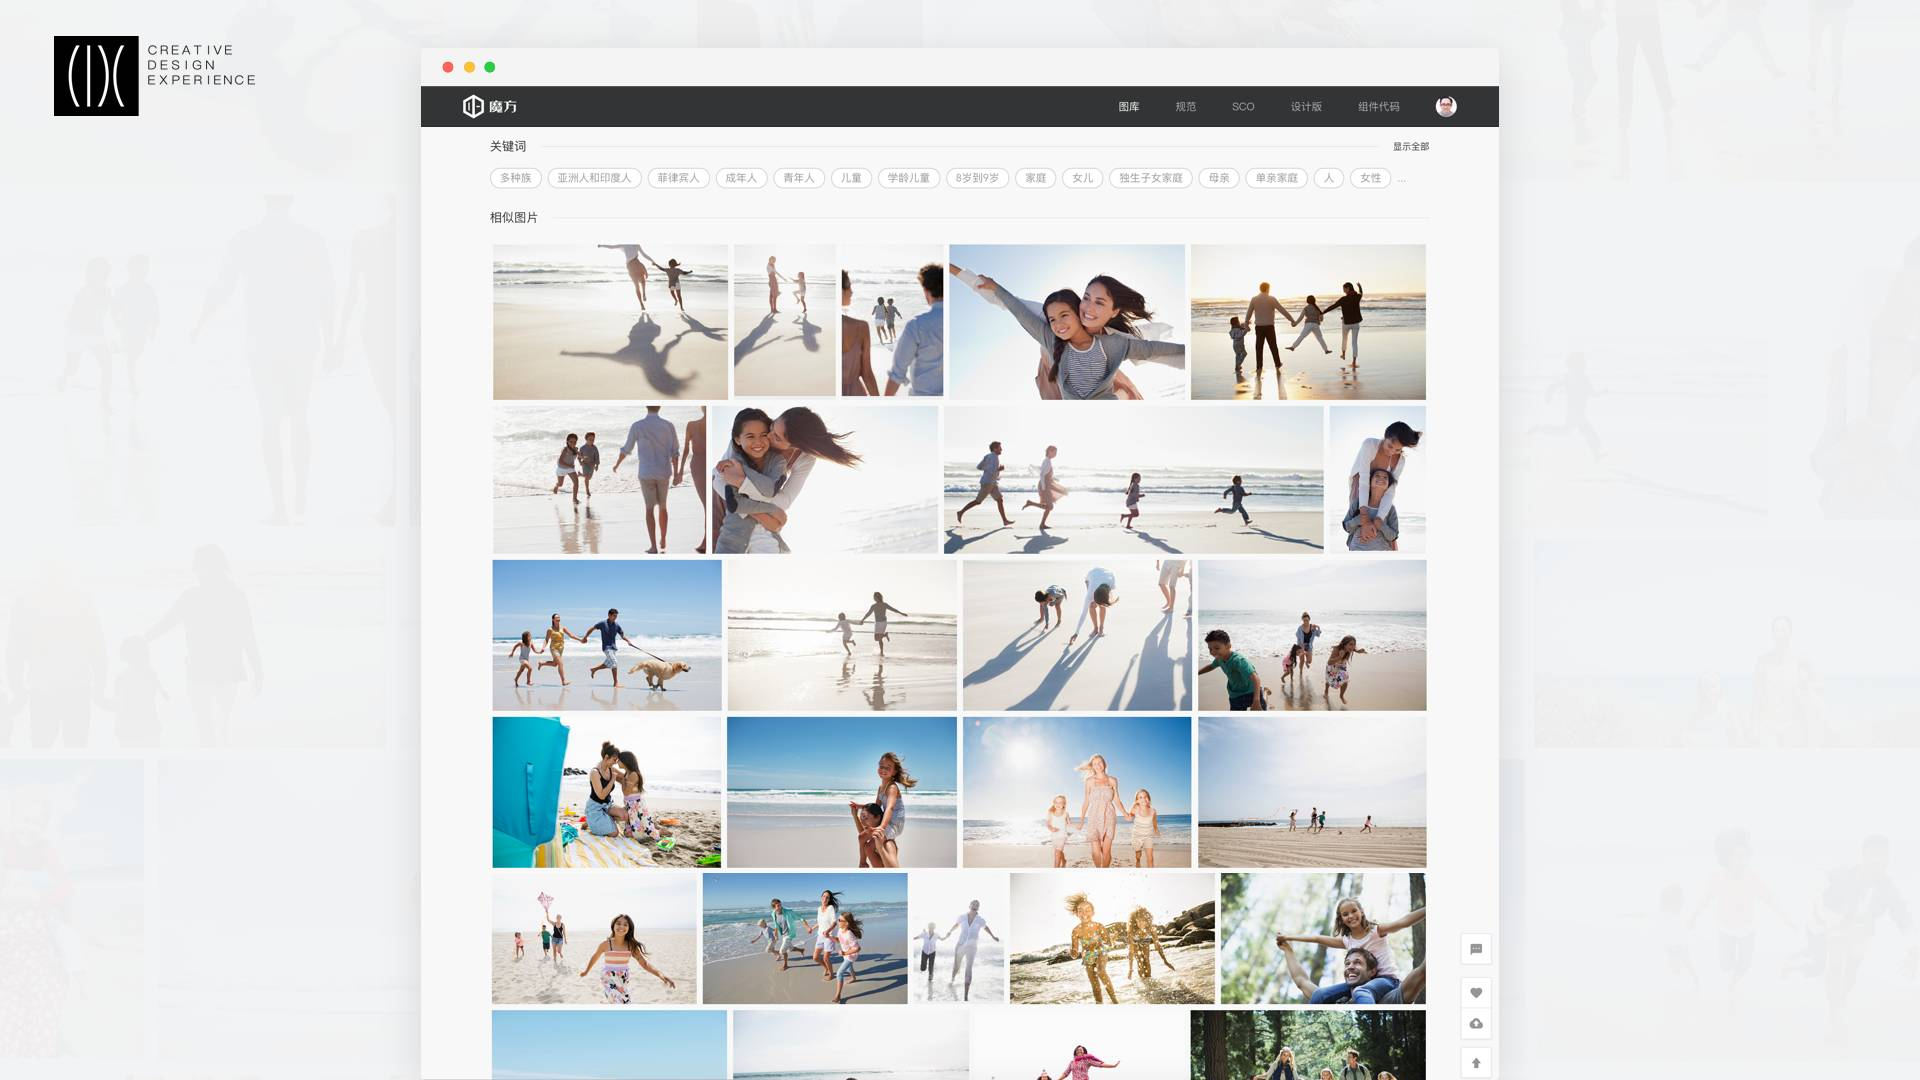Go to the SCO nav item
Image resolution: width=1920 pixels, height=1080 pixels.
(x=1243, y=107)
